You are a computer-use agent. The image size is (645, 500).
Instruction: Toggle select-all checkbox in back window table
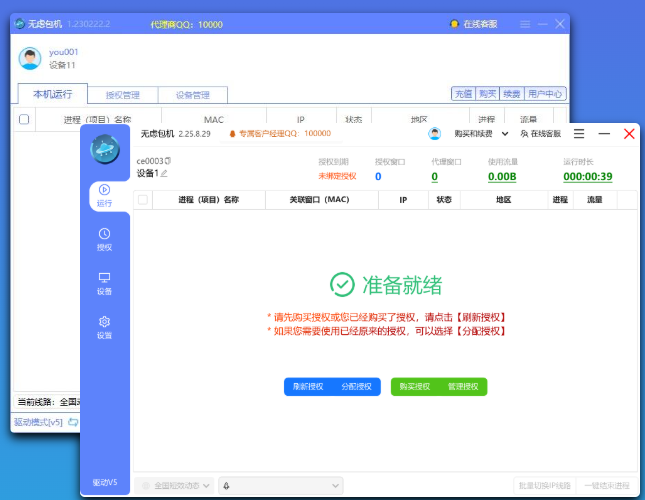(x=24, y=119)
